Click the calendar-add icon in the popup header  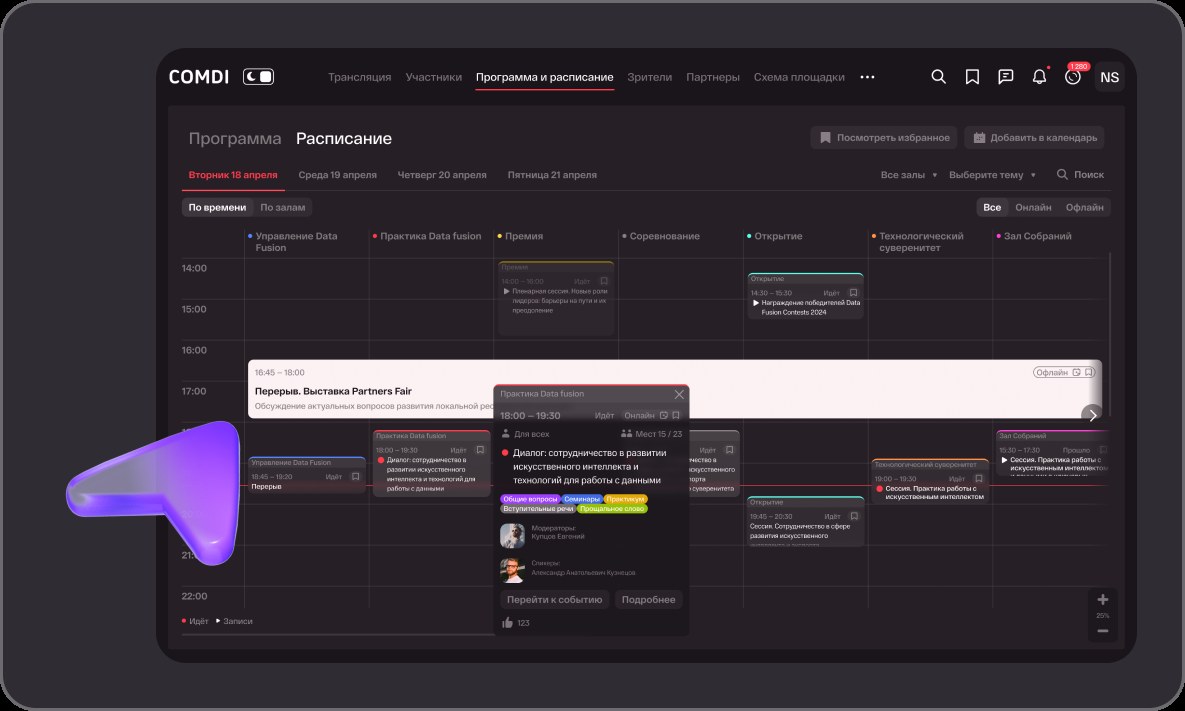click(x=664, y=416)
